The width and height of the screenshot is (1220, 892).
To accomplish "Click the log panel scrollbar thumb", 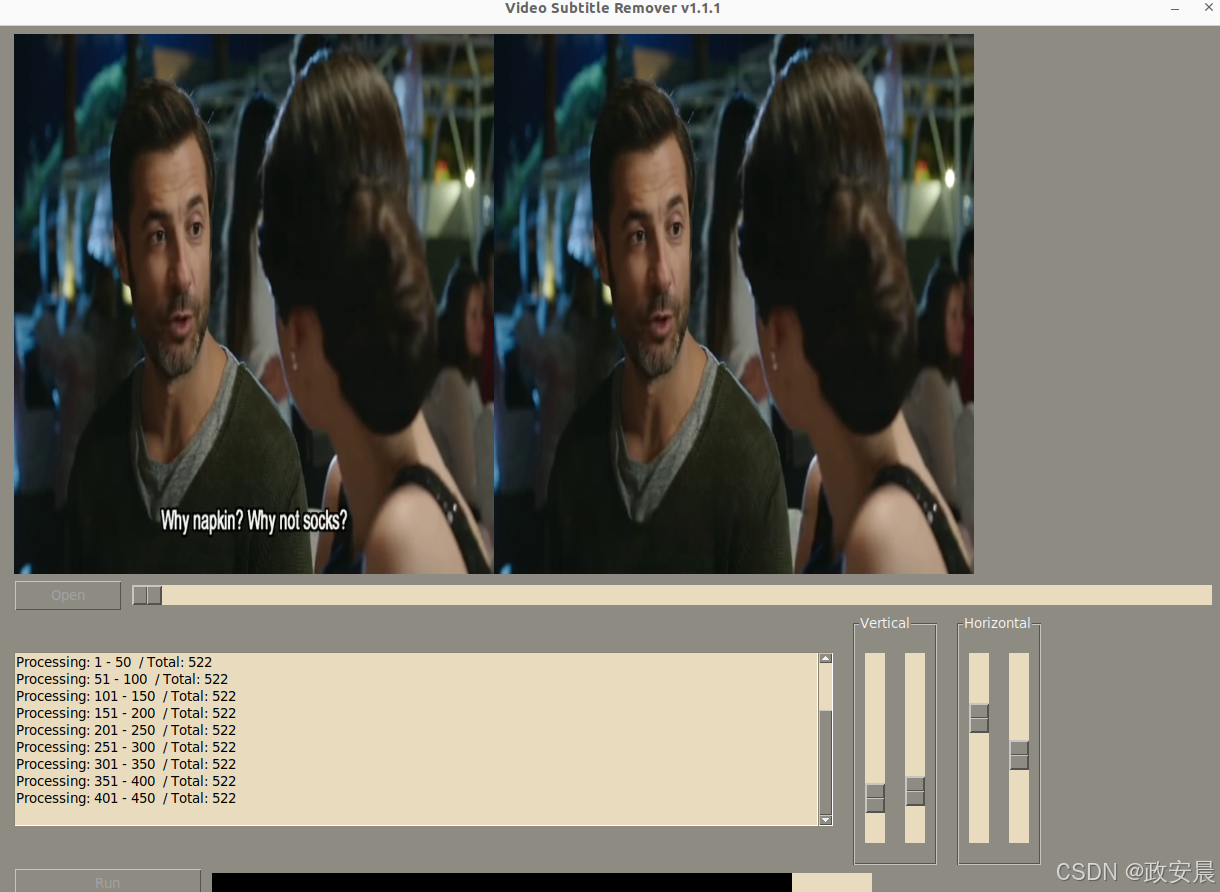I will pyautogui.click(x=825, y=762).
